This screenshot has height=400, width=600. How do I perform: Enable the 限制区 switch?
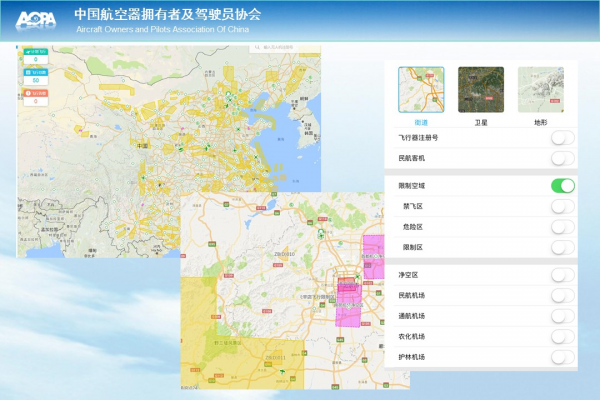click(x=562, y=247)
